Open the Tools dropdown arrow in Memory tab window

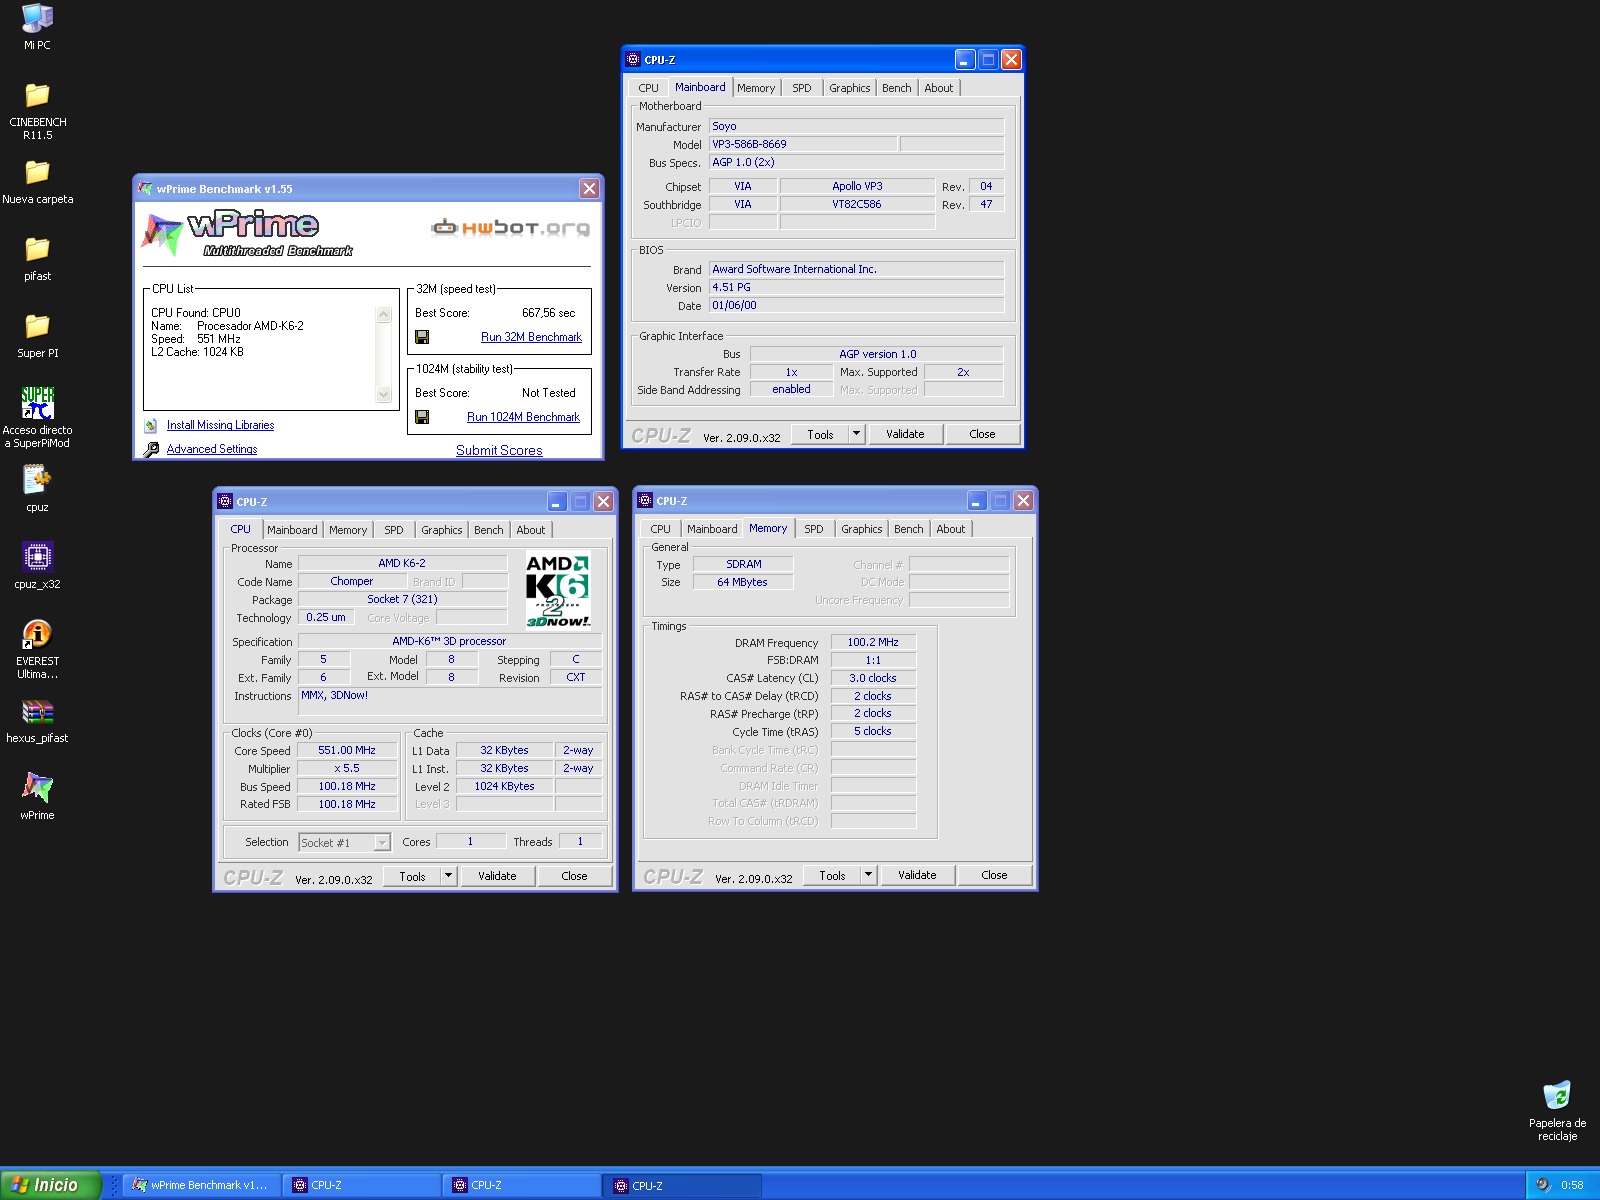[x=868, y=875]
